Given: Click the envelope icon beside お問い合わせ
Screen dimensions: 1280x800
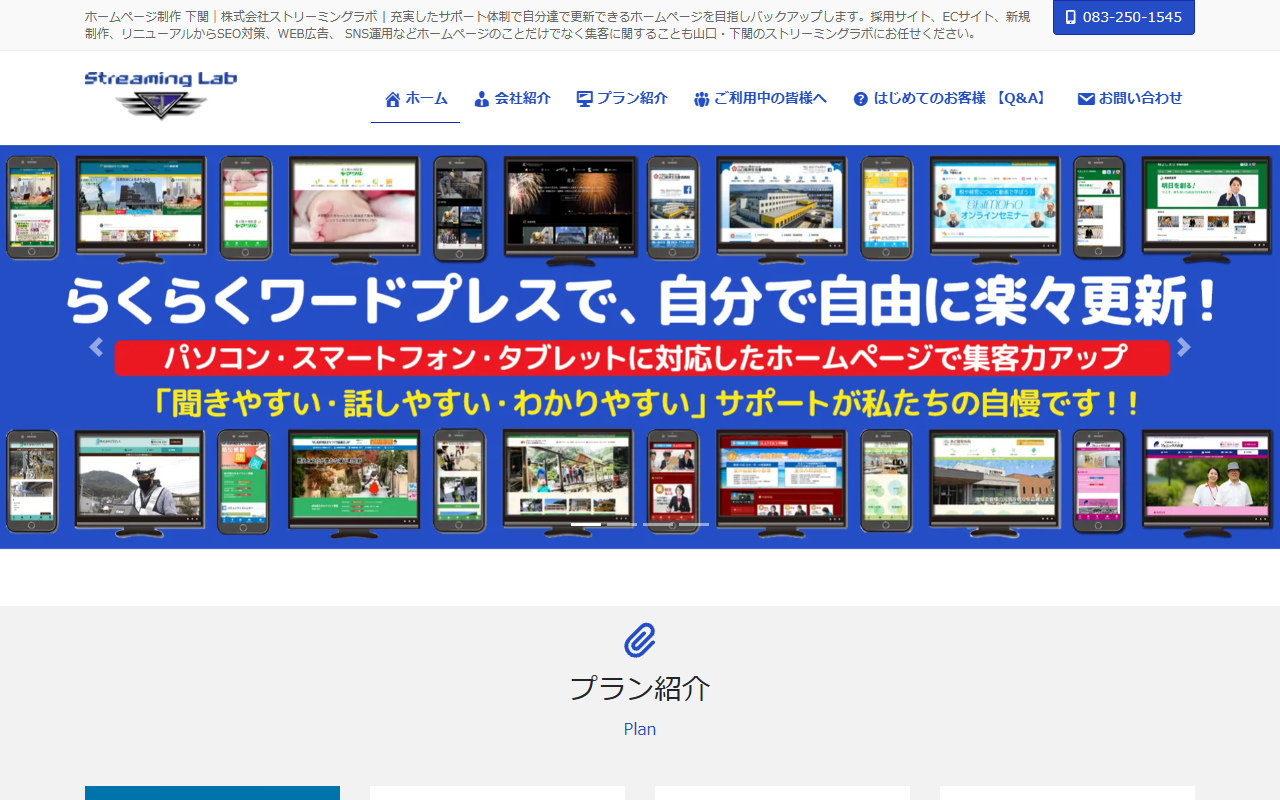Looking at the screenshot, I should click(x=1086, y=99).
